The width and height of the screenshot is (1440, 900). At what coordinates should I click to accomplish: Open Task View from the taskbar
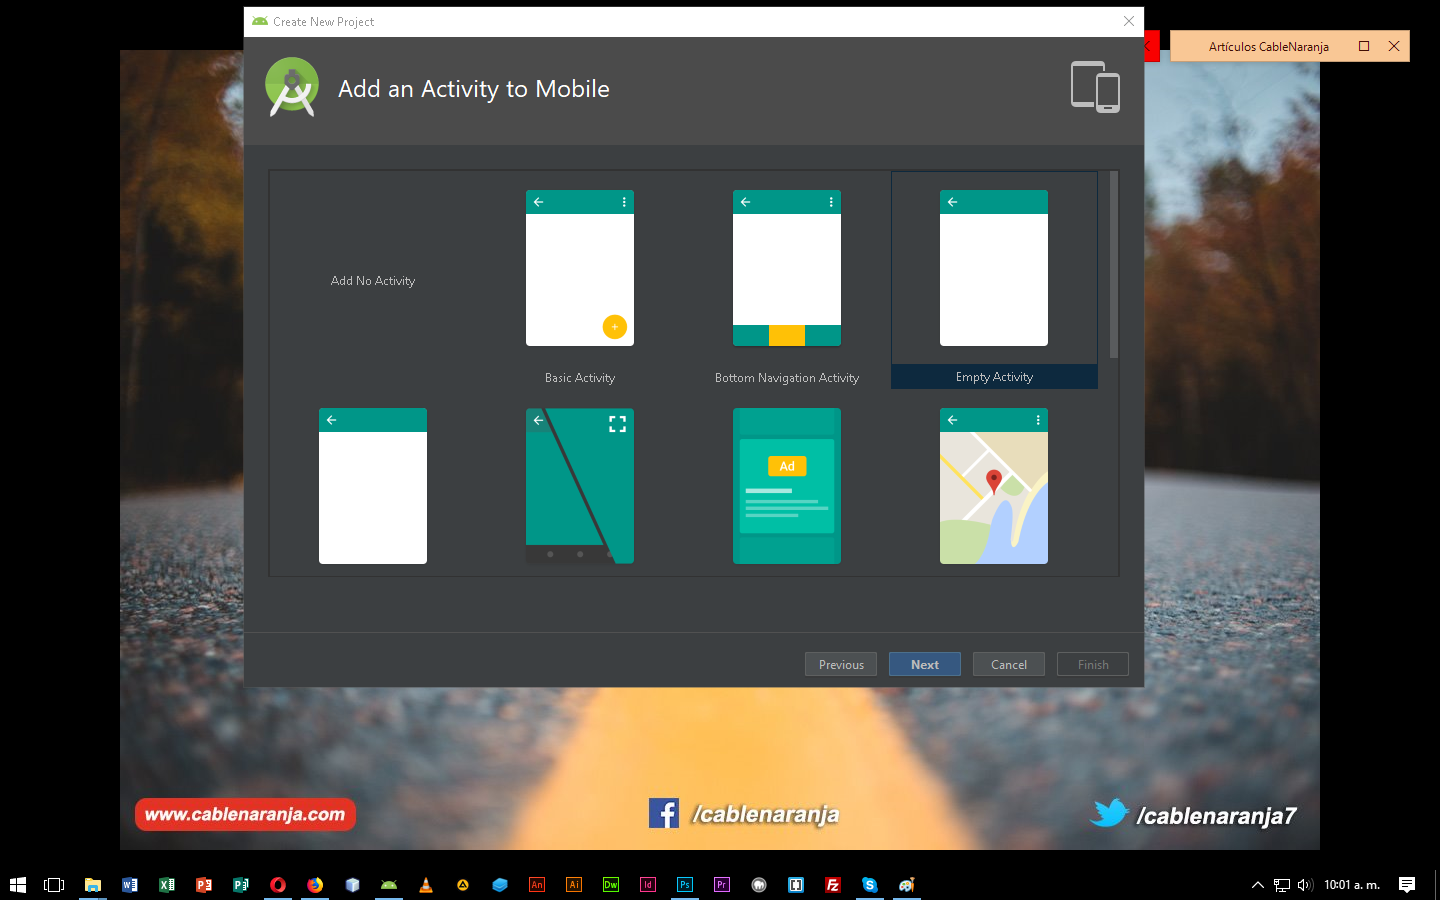click(54, 885)
